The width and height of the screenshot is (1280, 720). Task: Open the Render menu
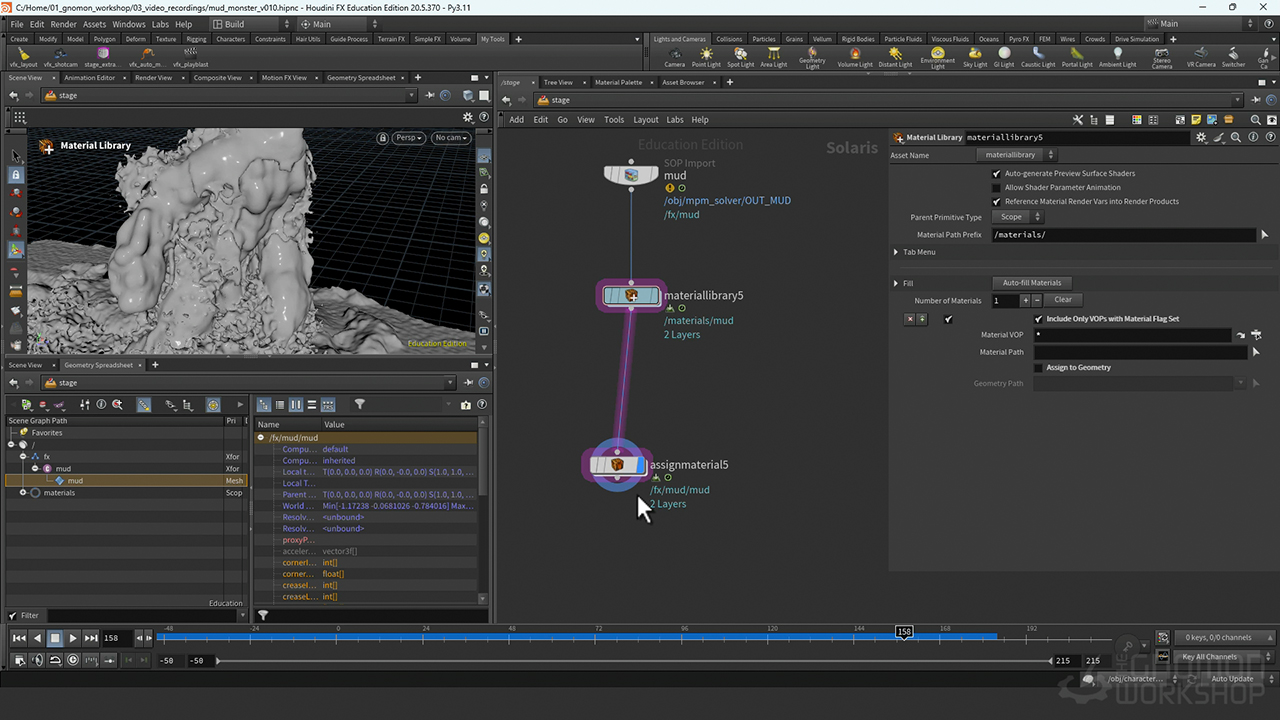coord(63,24)
